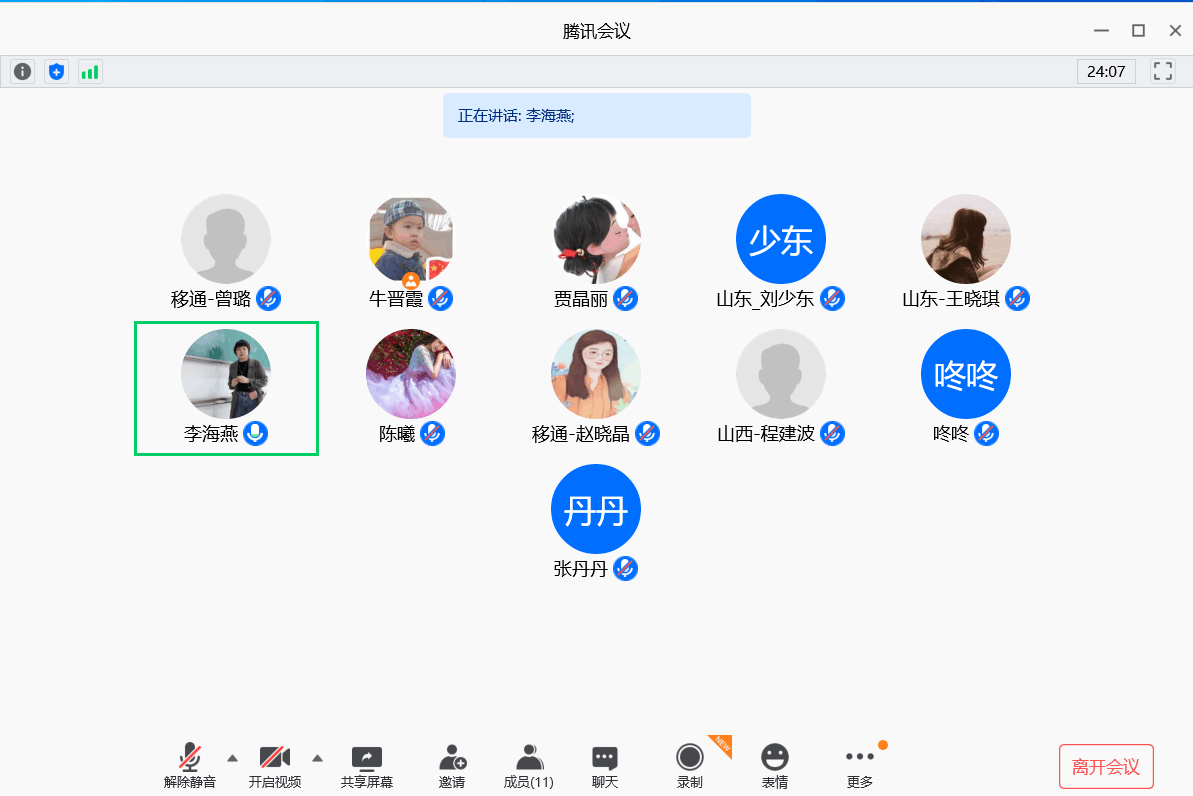Unmute your microphone
The width and height of the screenshot is (1193, 796).
coord(189,767)
